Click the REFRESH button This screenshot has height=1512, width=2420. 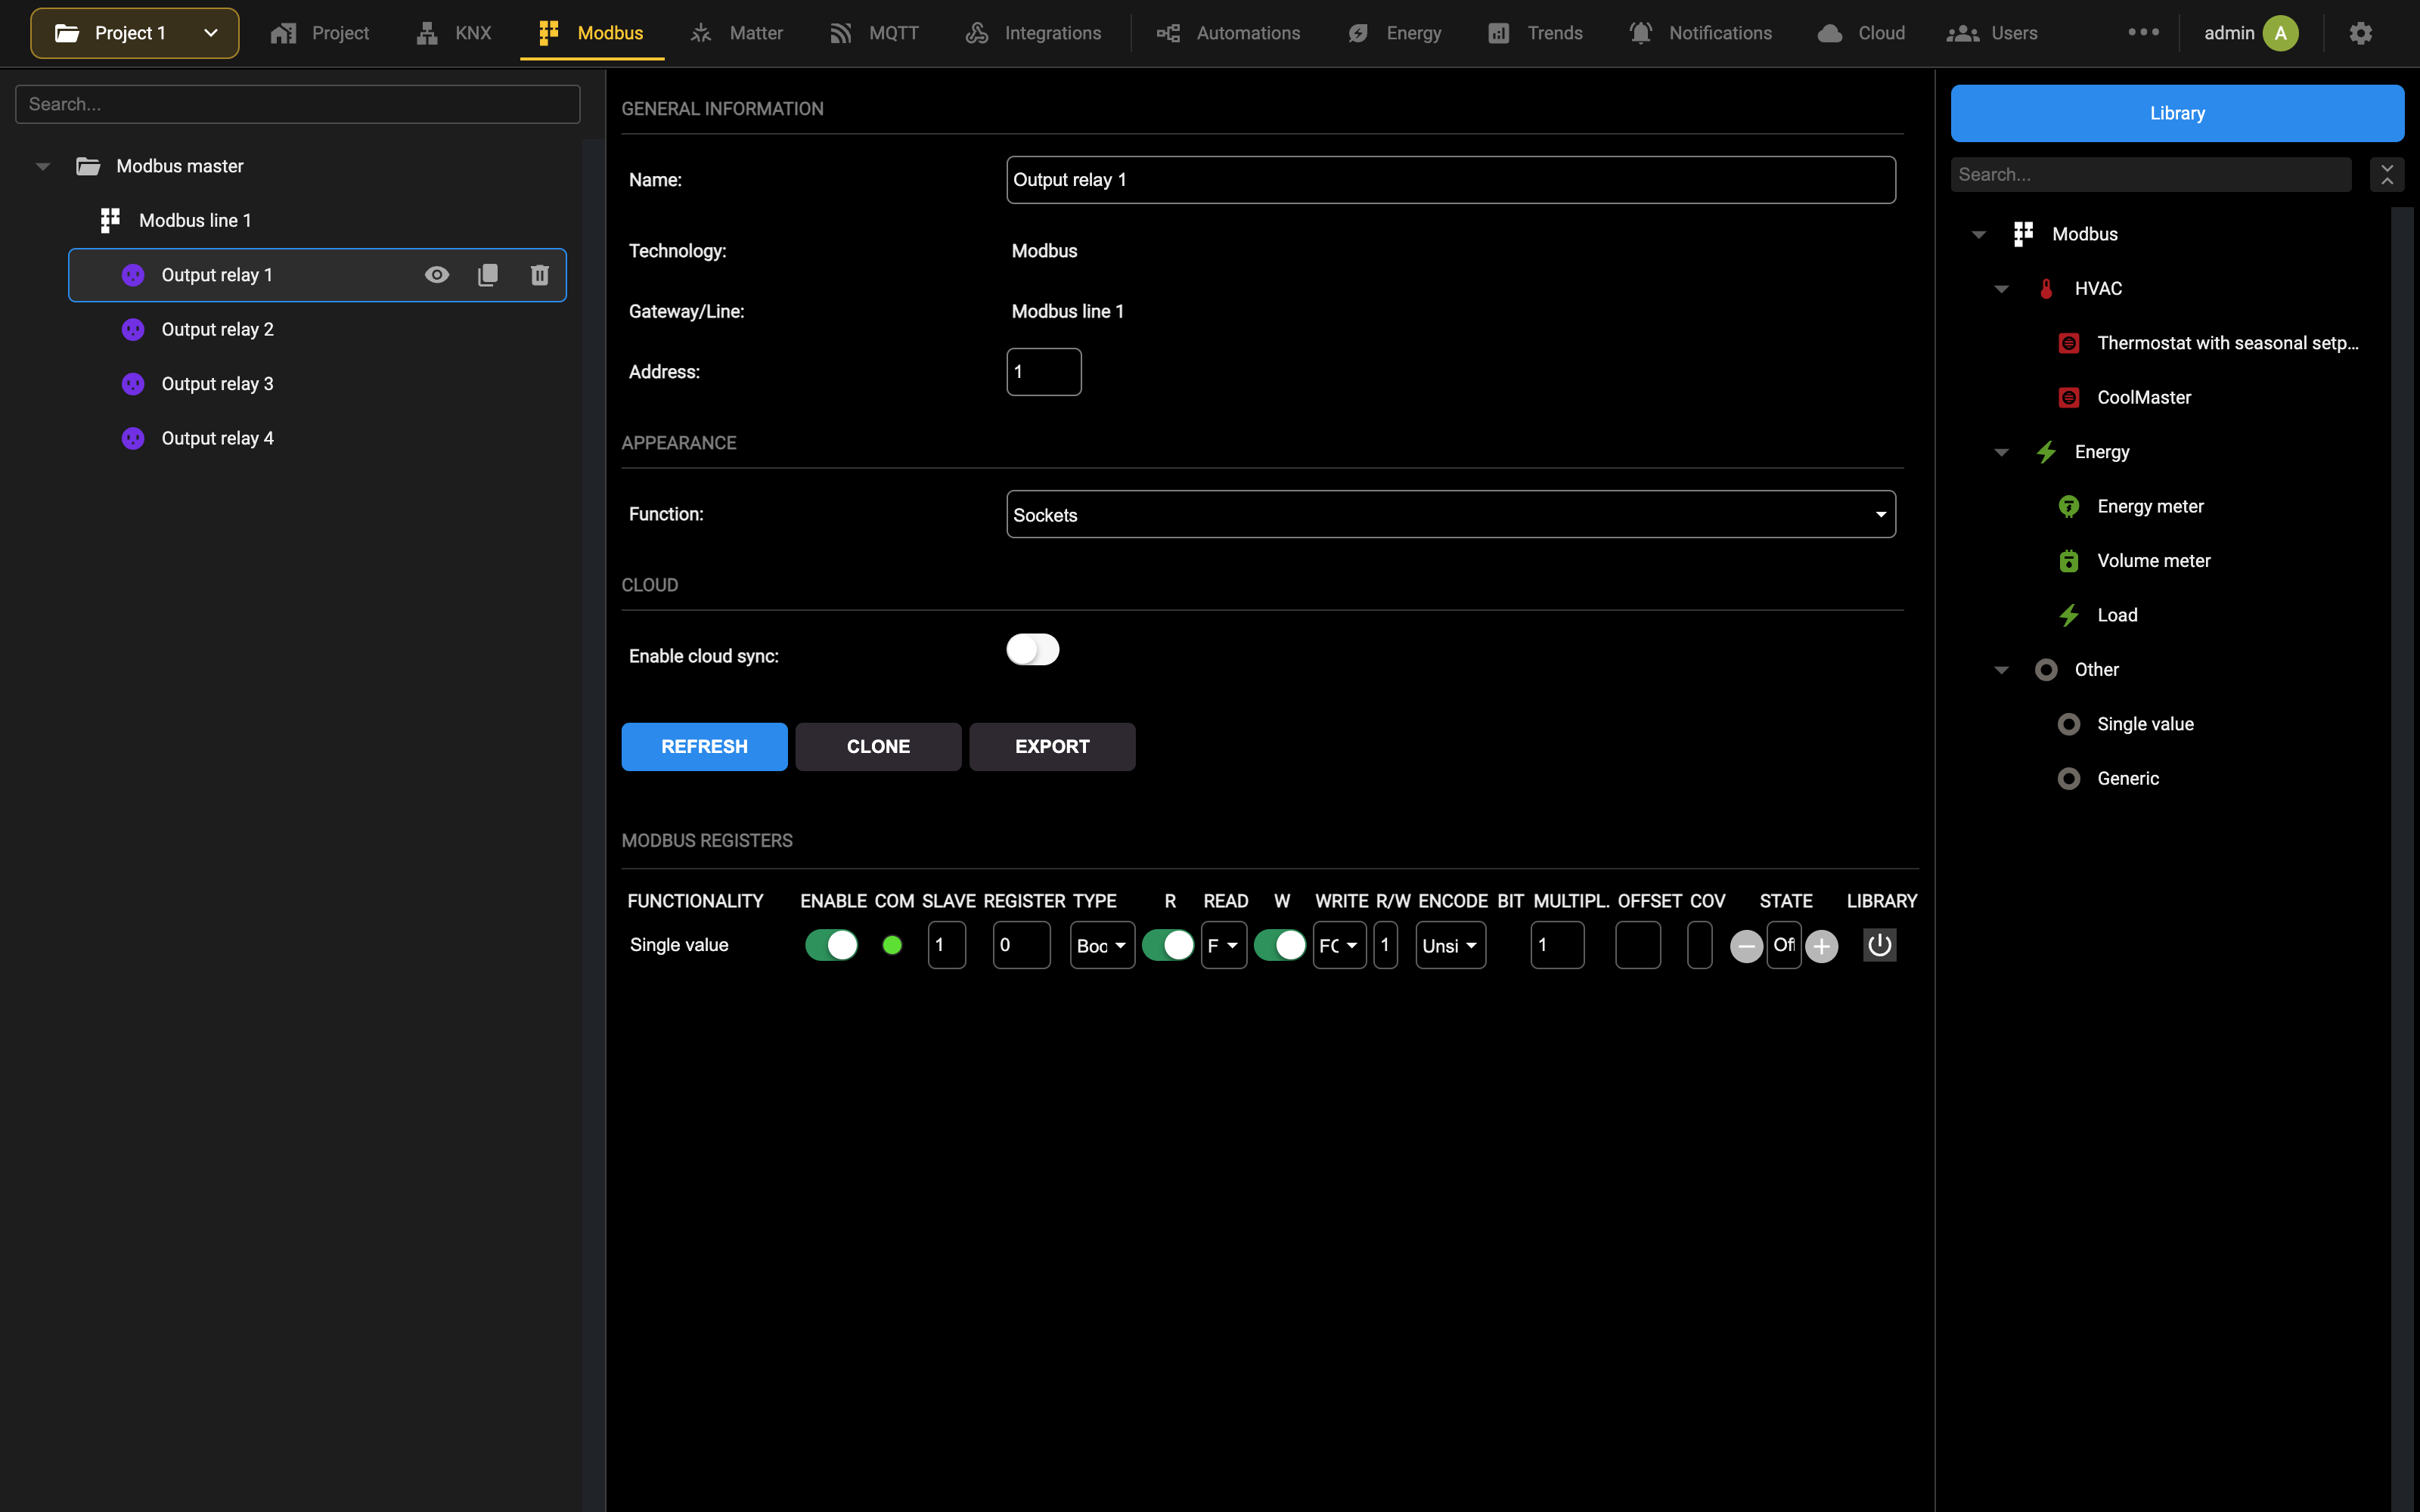point(704,747)
